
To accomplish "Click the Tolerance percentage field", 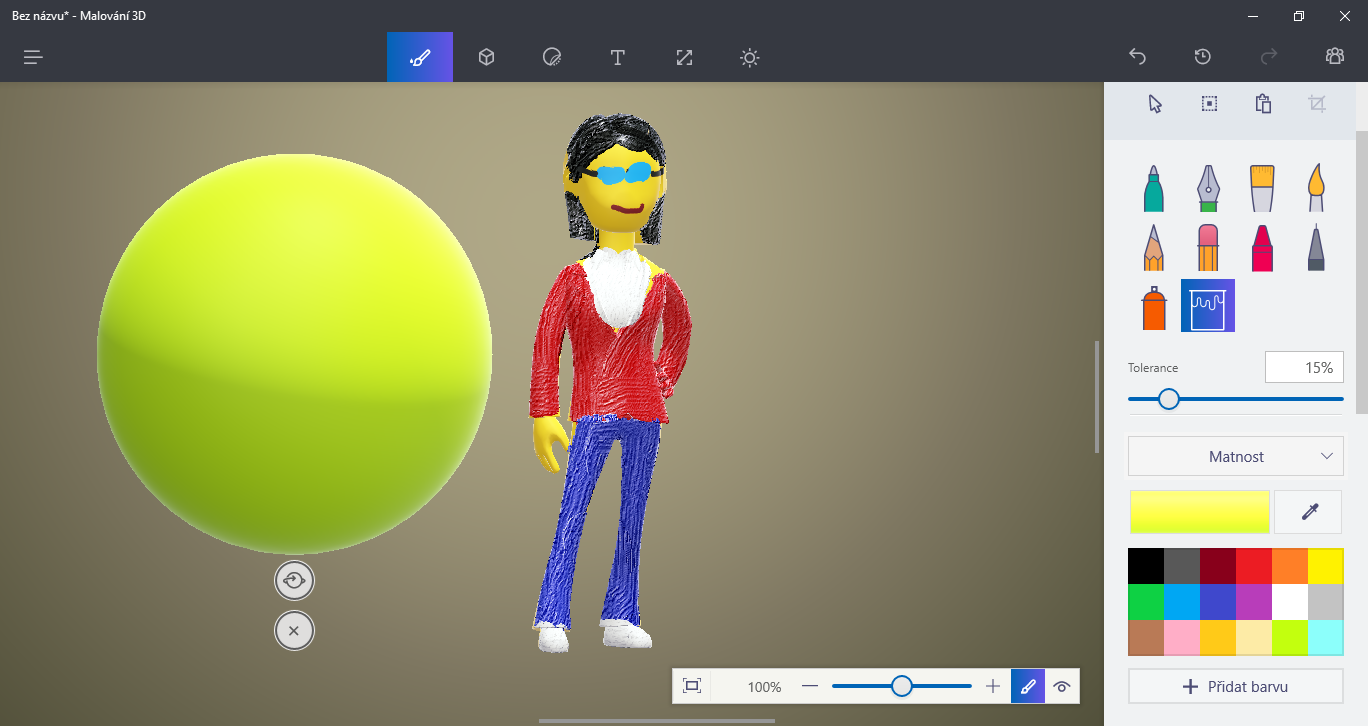I will [1304, 367].
